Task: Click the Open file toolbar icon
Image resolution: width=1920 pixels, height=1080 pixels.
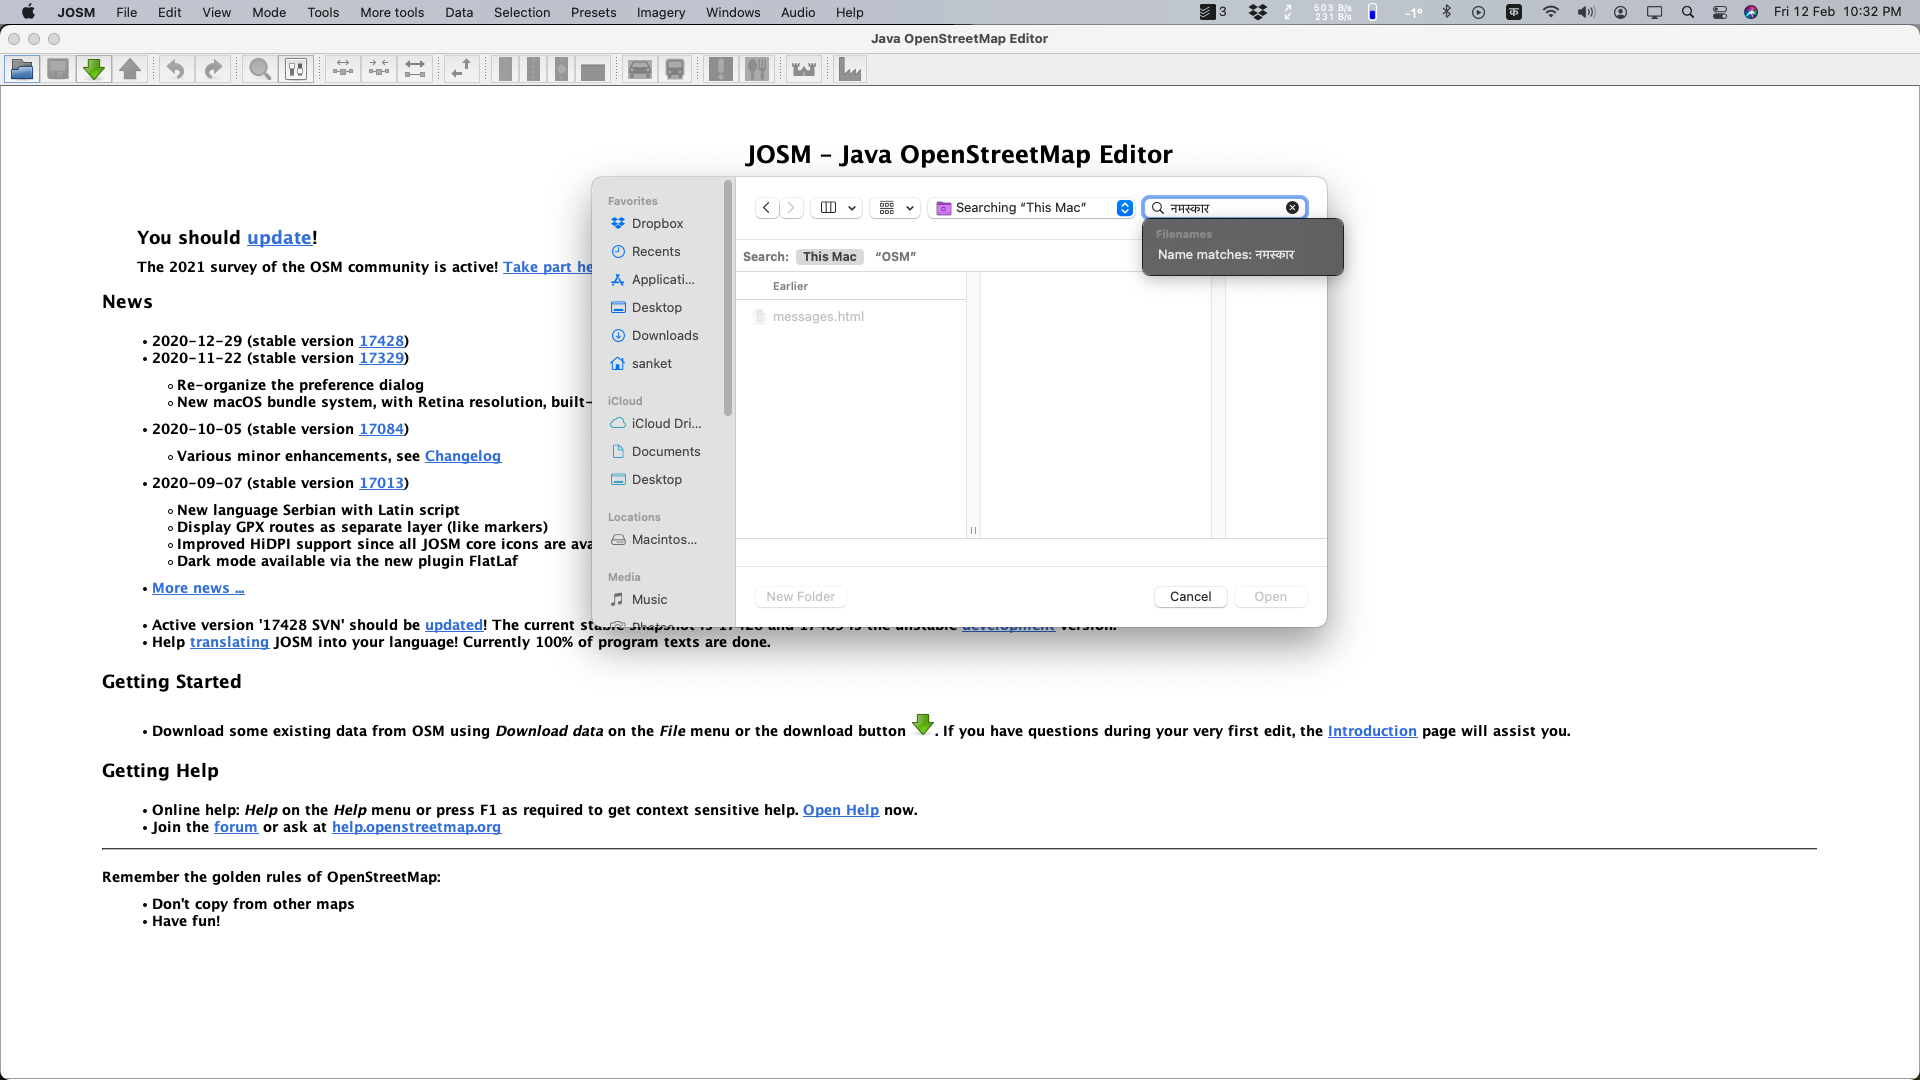Action: tap(22, 69)
